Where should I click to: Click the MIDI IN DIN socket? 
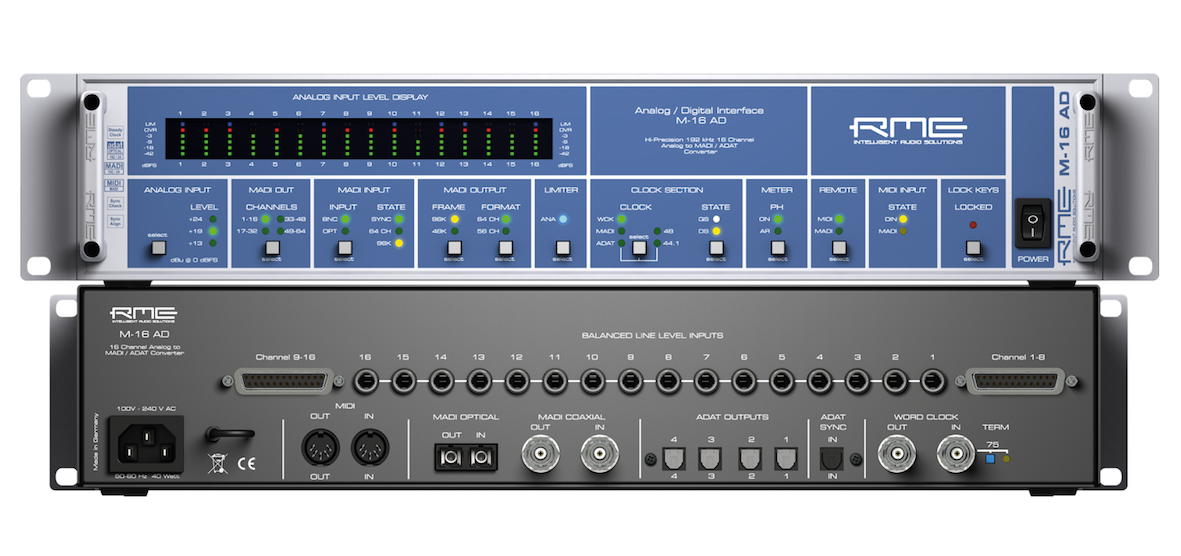370,448
